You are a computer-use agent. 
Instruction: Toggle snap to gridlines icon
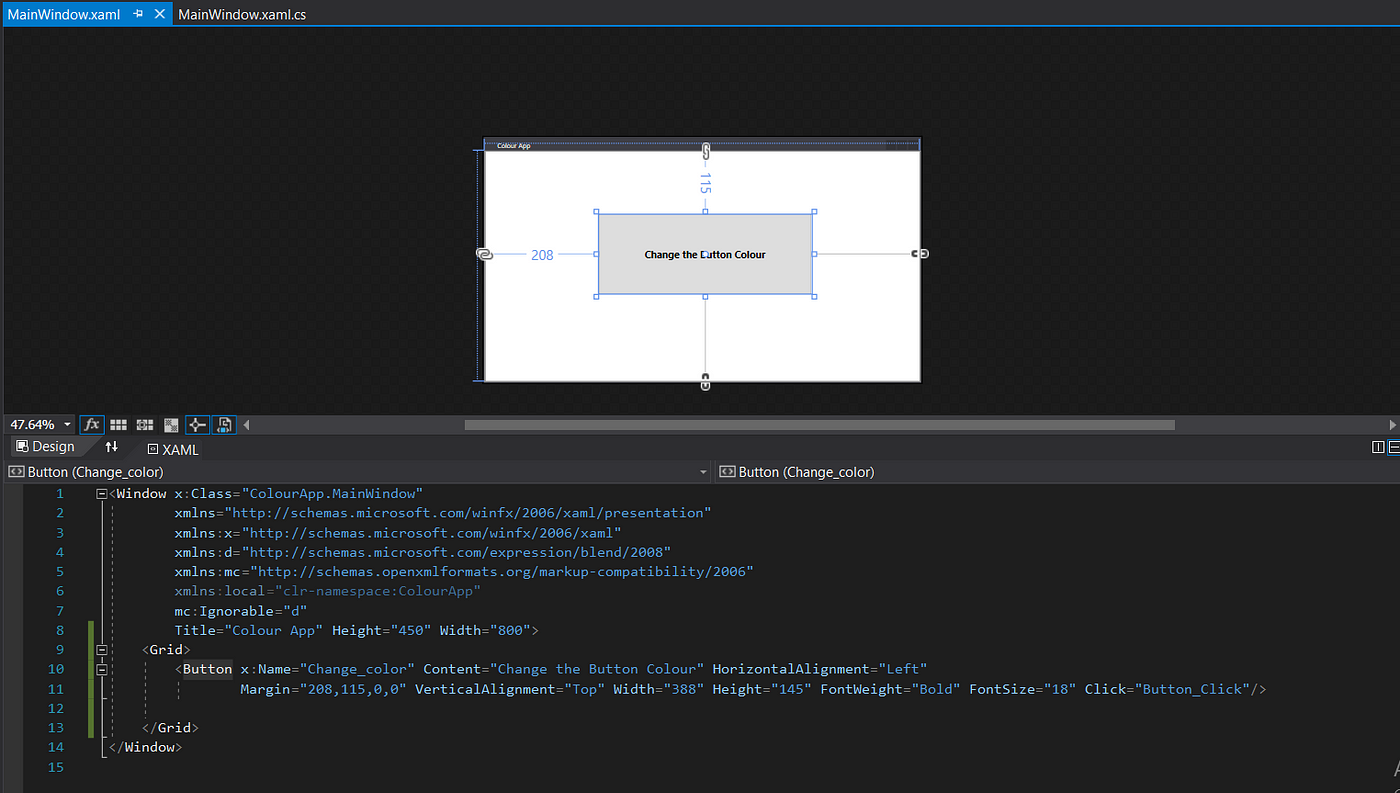coord(145,425)
